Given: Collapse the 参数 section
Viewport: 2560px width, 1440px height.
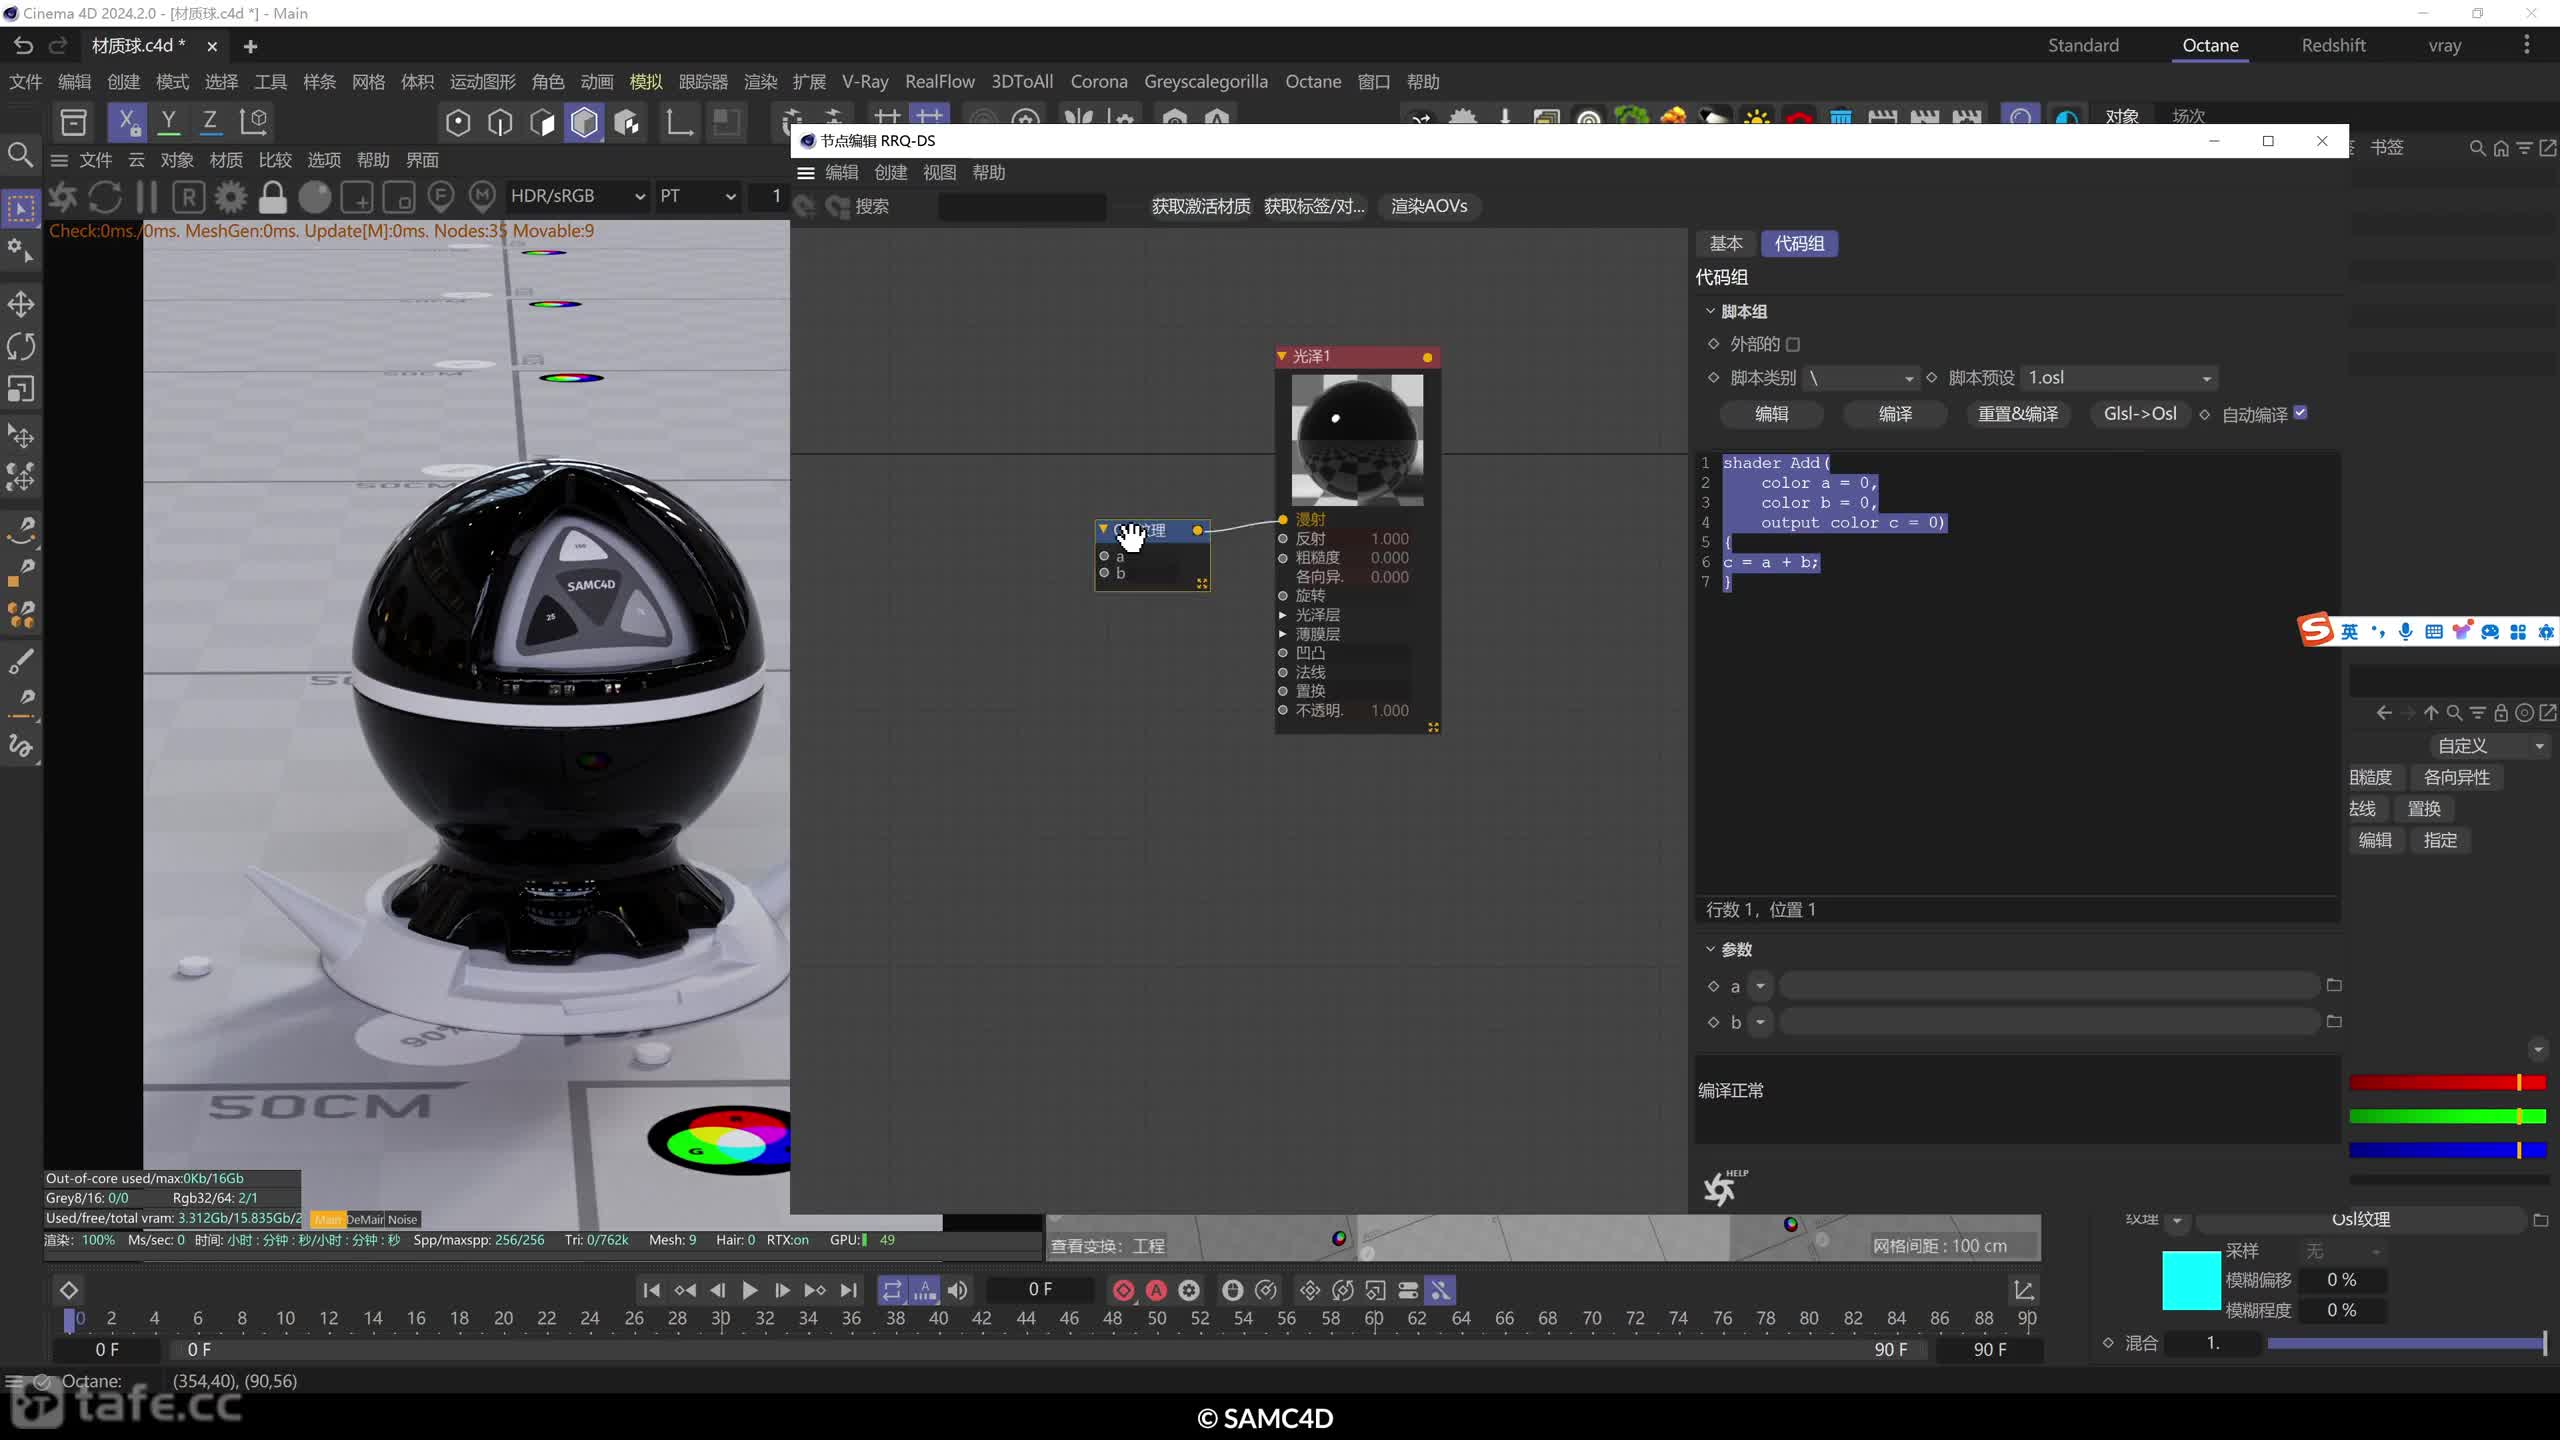Looking at the screenshot, I should click(x=1710, y=948).
